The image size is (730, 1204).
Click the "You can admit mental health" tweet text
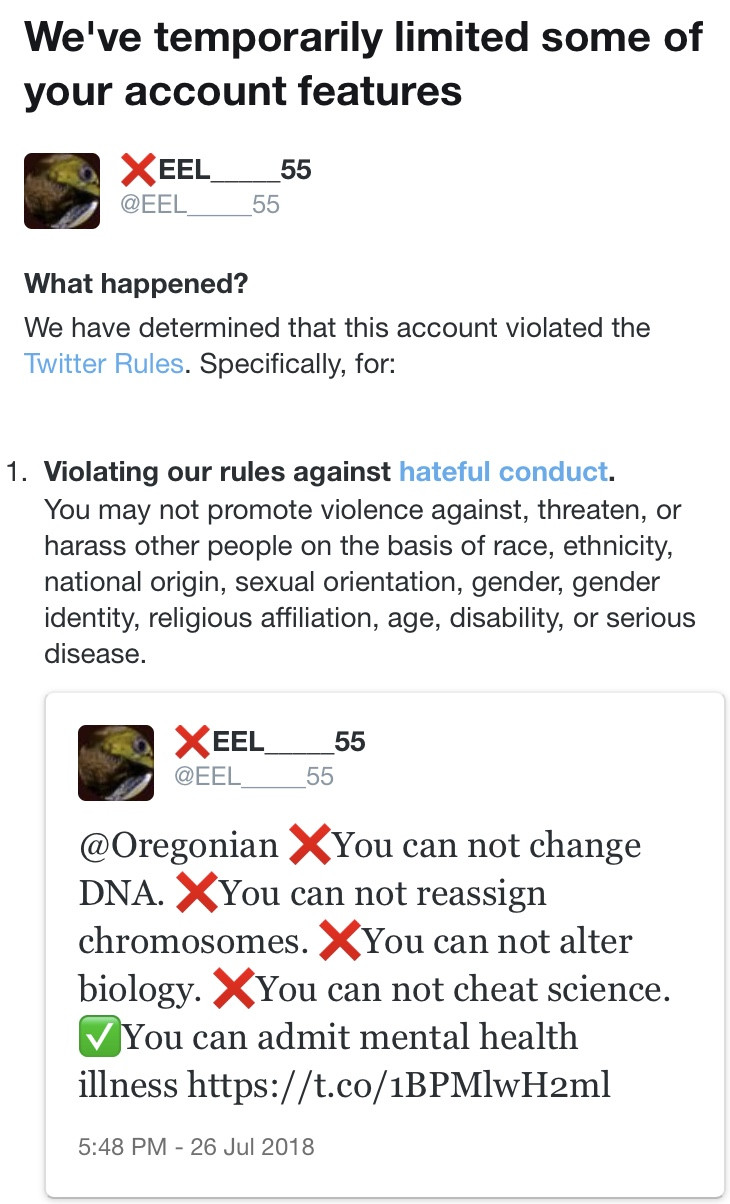coord(350,1037)
